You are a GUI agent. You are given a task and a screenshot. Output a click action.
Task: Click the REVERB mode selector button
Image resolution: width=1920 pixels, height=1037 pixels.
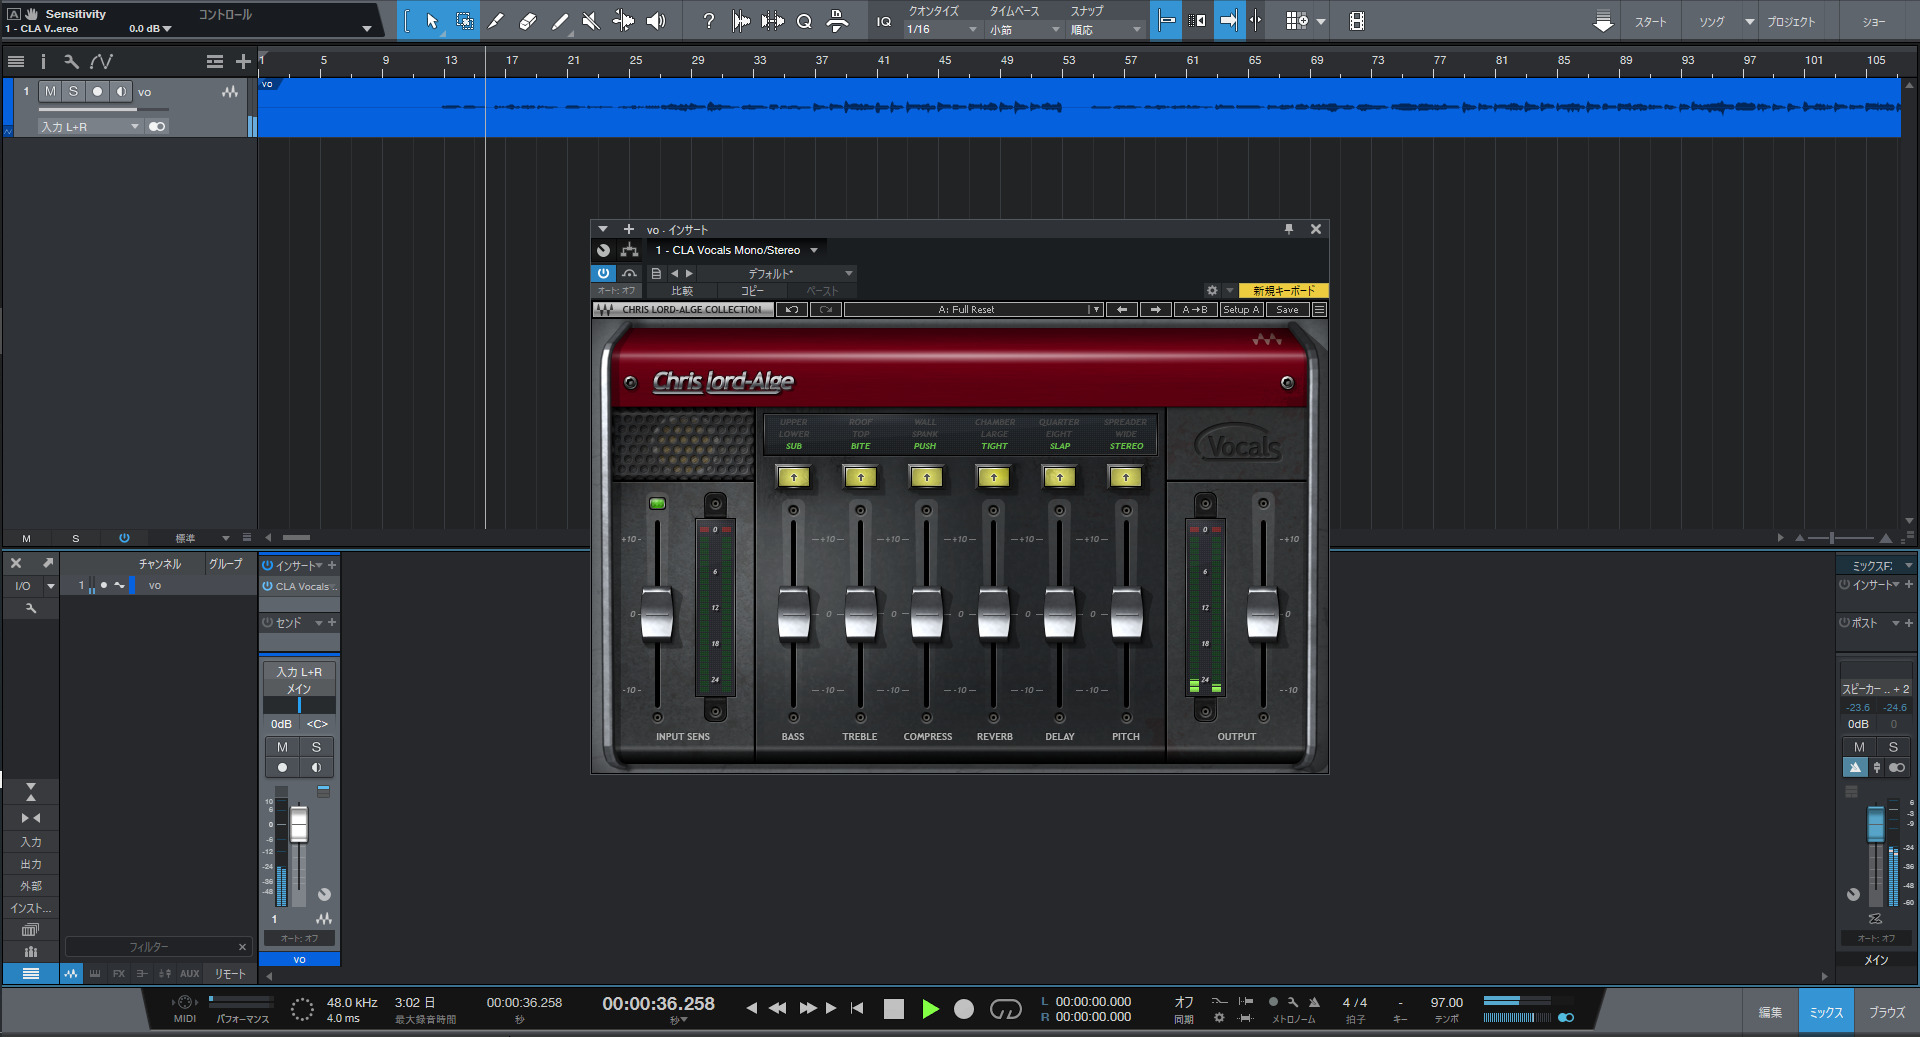click(993, 477)
